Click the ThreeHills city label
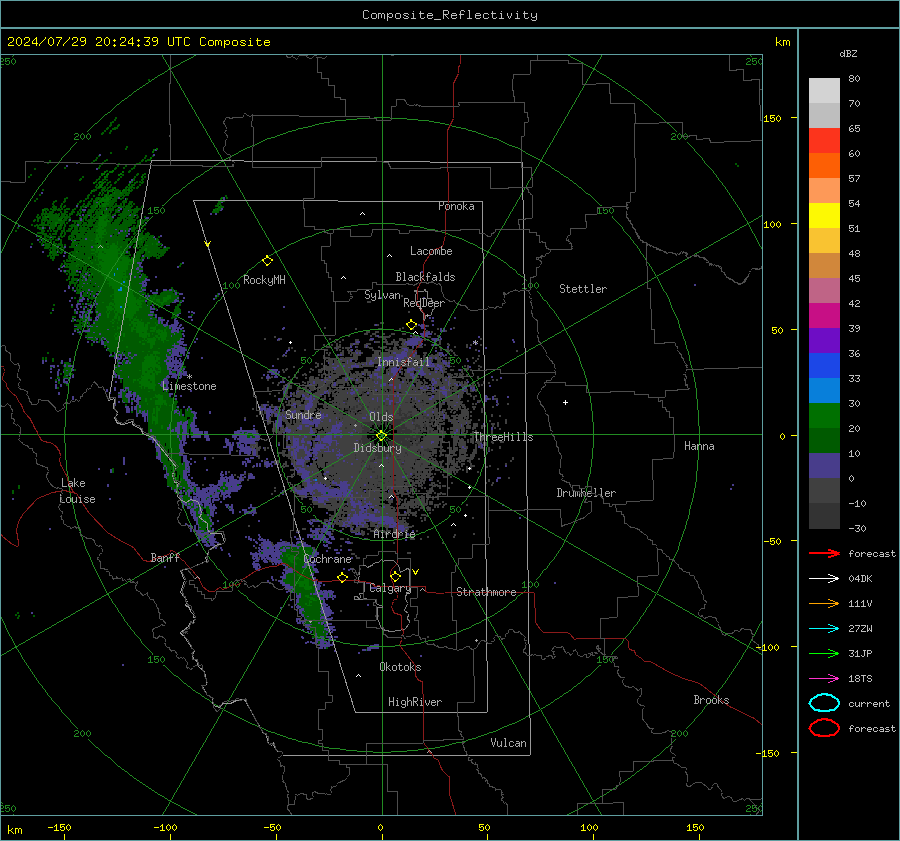 point(503,437)
